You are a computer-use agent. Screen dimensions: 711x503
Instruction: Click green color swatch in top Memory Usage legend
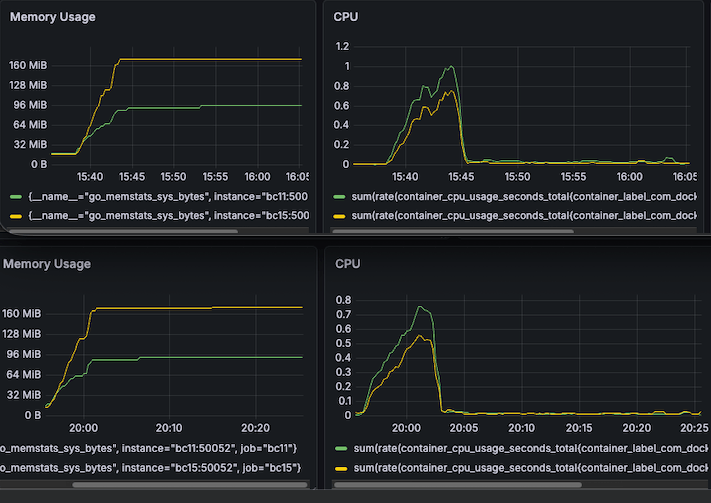click(x=16, y=197)
